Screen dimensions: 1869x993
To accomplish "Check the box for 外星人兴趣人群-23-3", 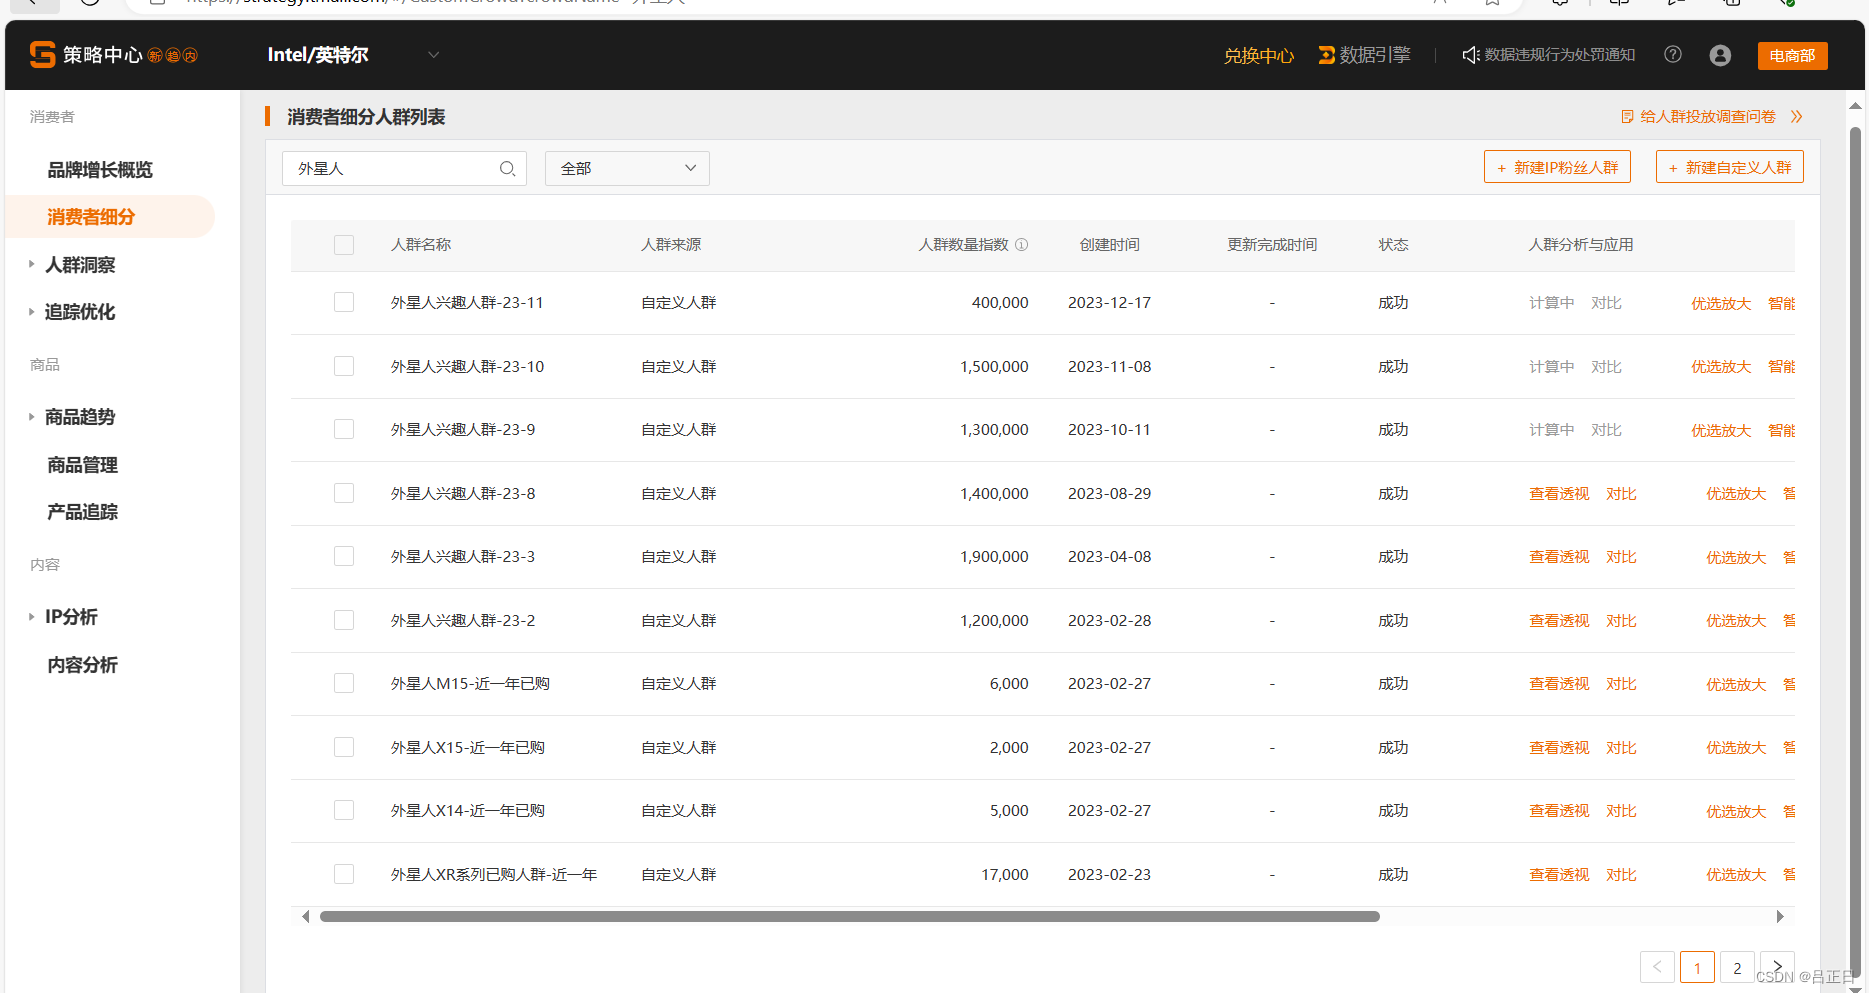I will pyautogui.click(x=344, y=556).
